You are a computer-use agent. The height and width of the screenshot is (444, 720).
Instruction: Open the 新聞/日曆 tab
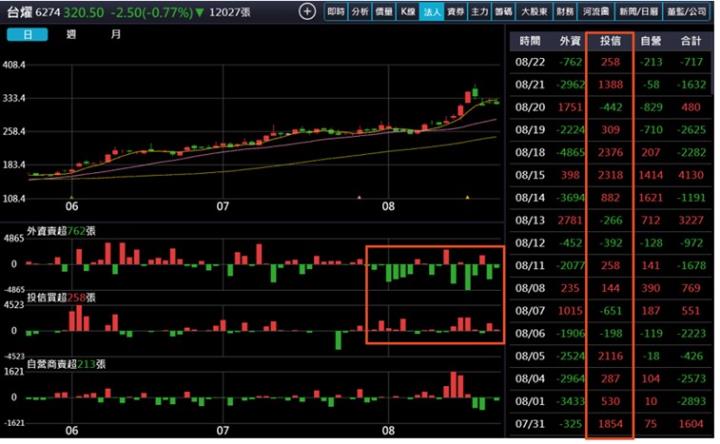[638, 12]
